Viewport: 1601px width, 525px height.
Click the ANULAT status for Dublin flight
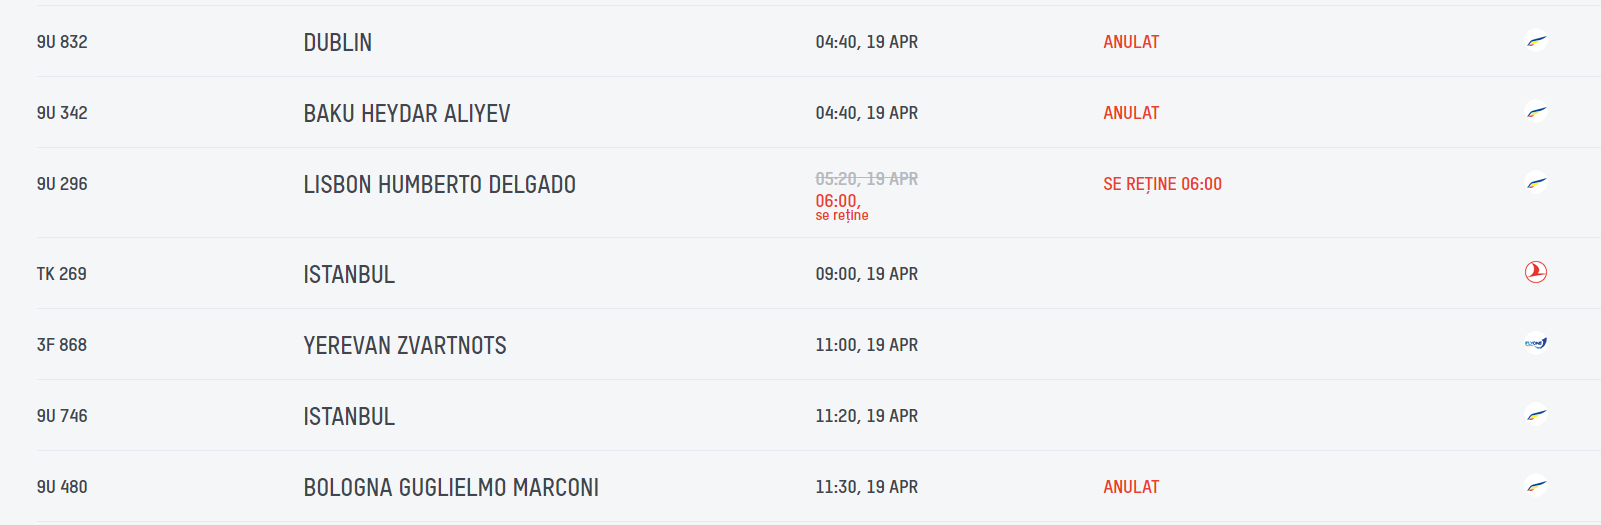(1131, 42)
